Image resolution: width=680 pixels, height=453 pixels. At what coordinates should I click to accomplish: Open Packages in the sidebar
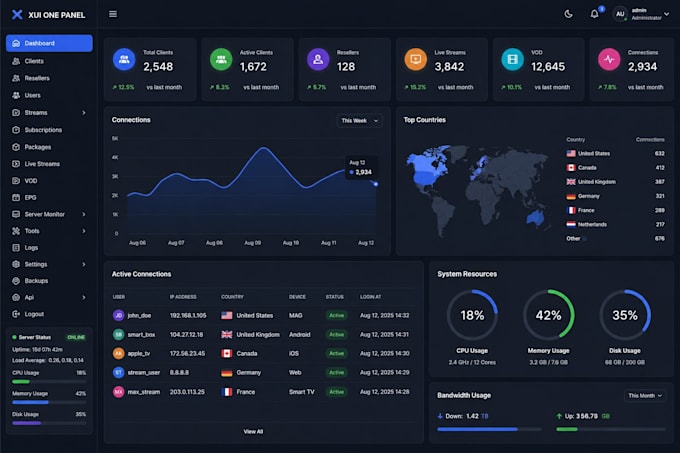coord(49,147)
